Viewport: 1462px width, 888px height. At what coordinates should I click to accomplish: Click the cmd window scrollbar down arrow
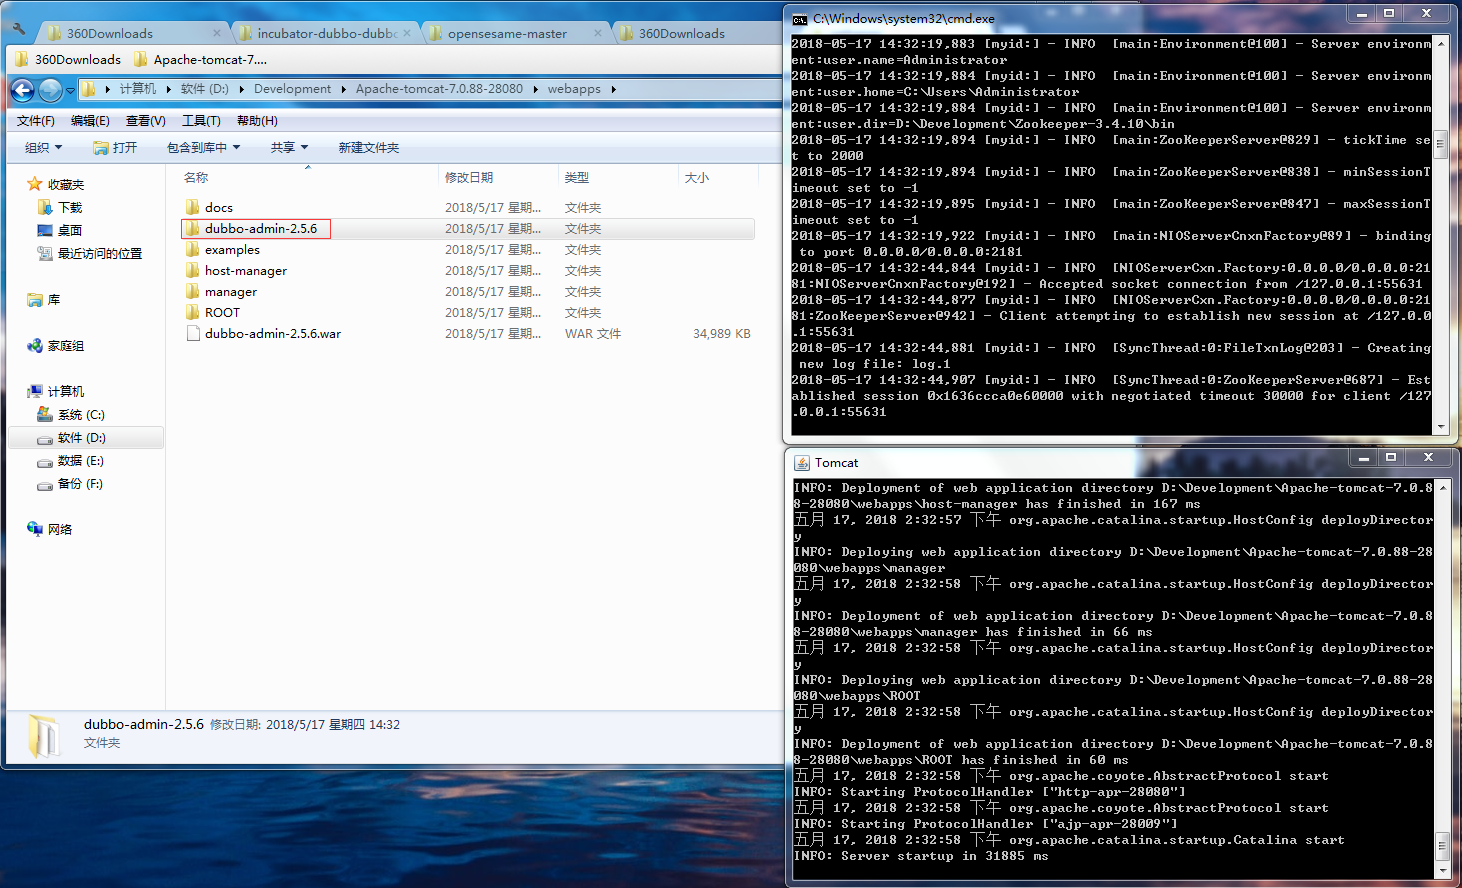point(1441,427)
